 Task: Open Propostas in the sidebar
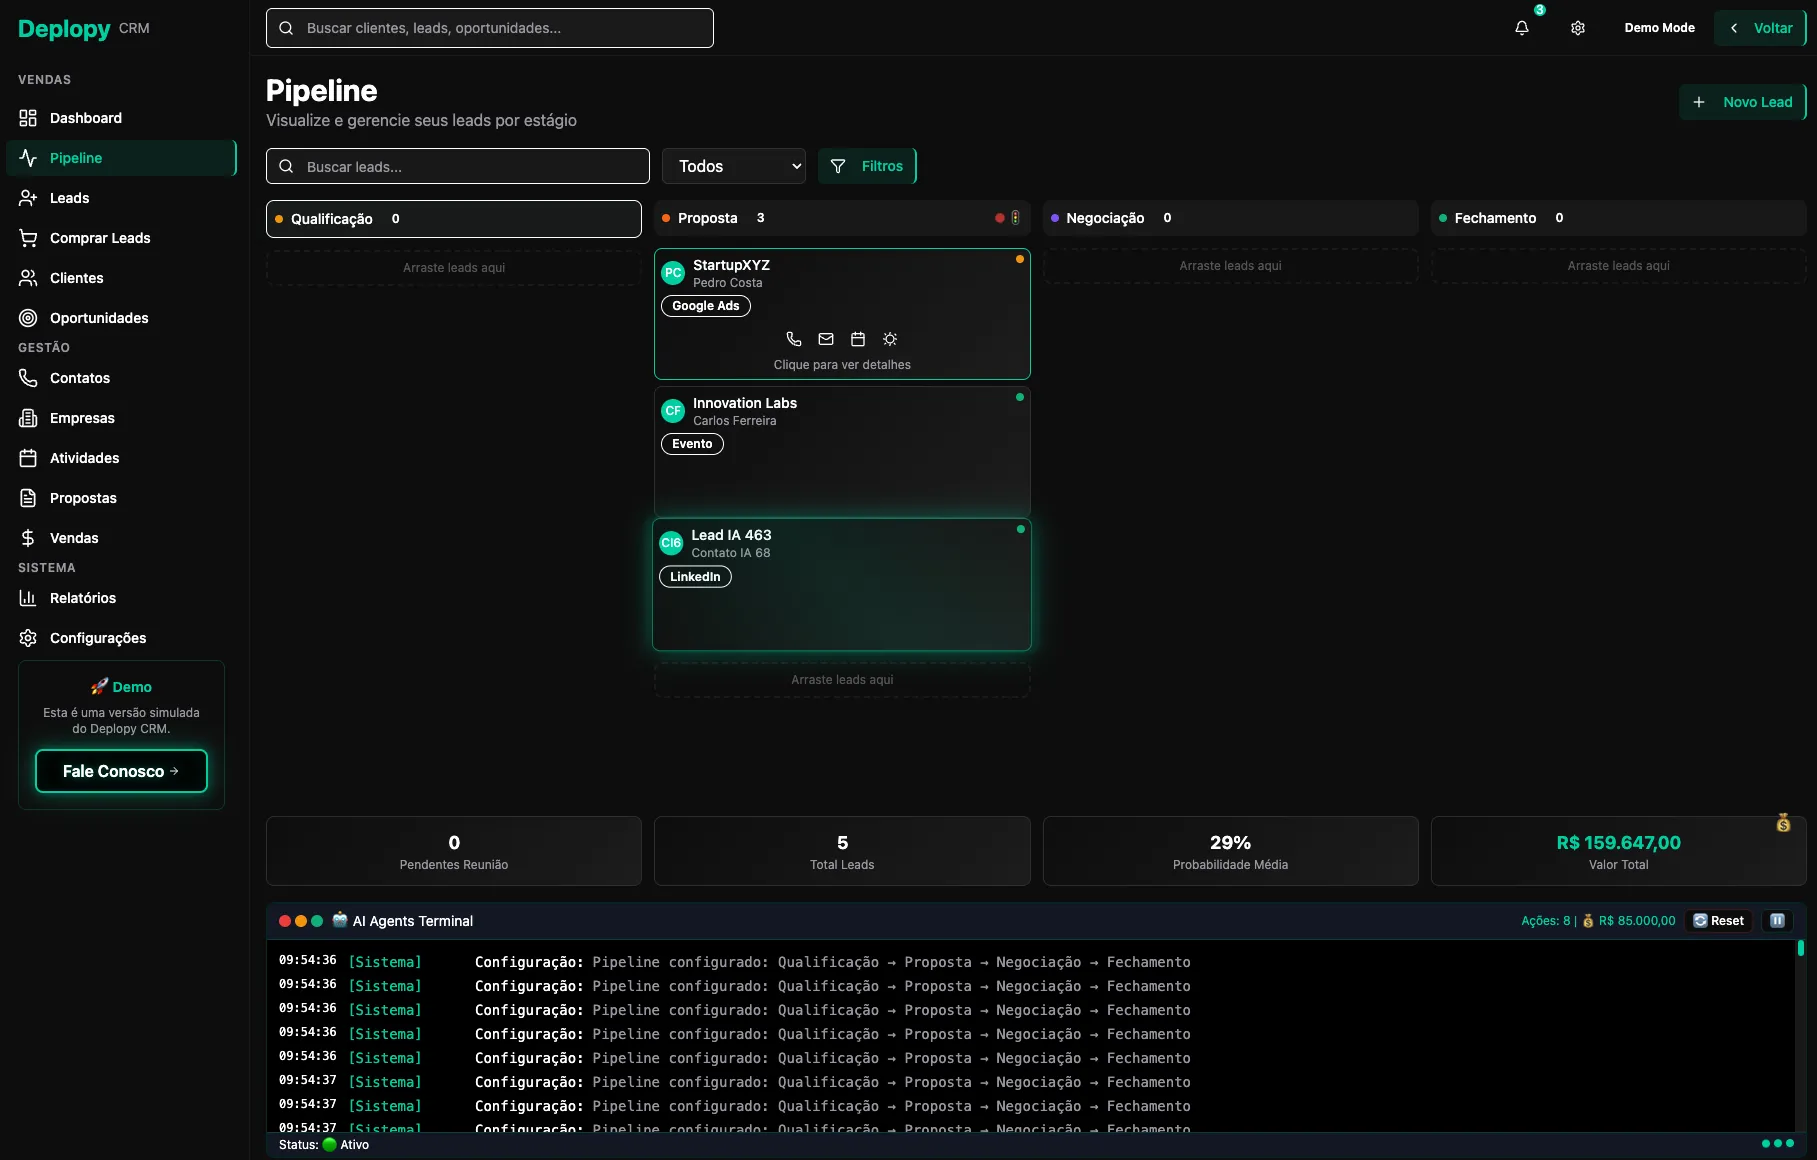click(121, 498)
